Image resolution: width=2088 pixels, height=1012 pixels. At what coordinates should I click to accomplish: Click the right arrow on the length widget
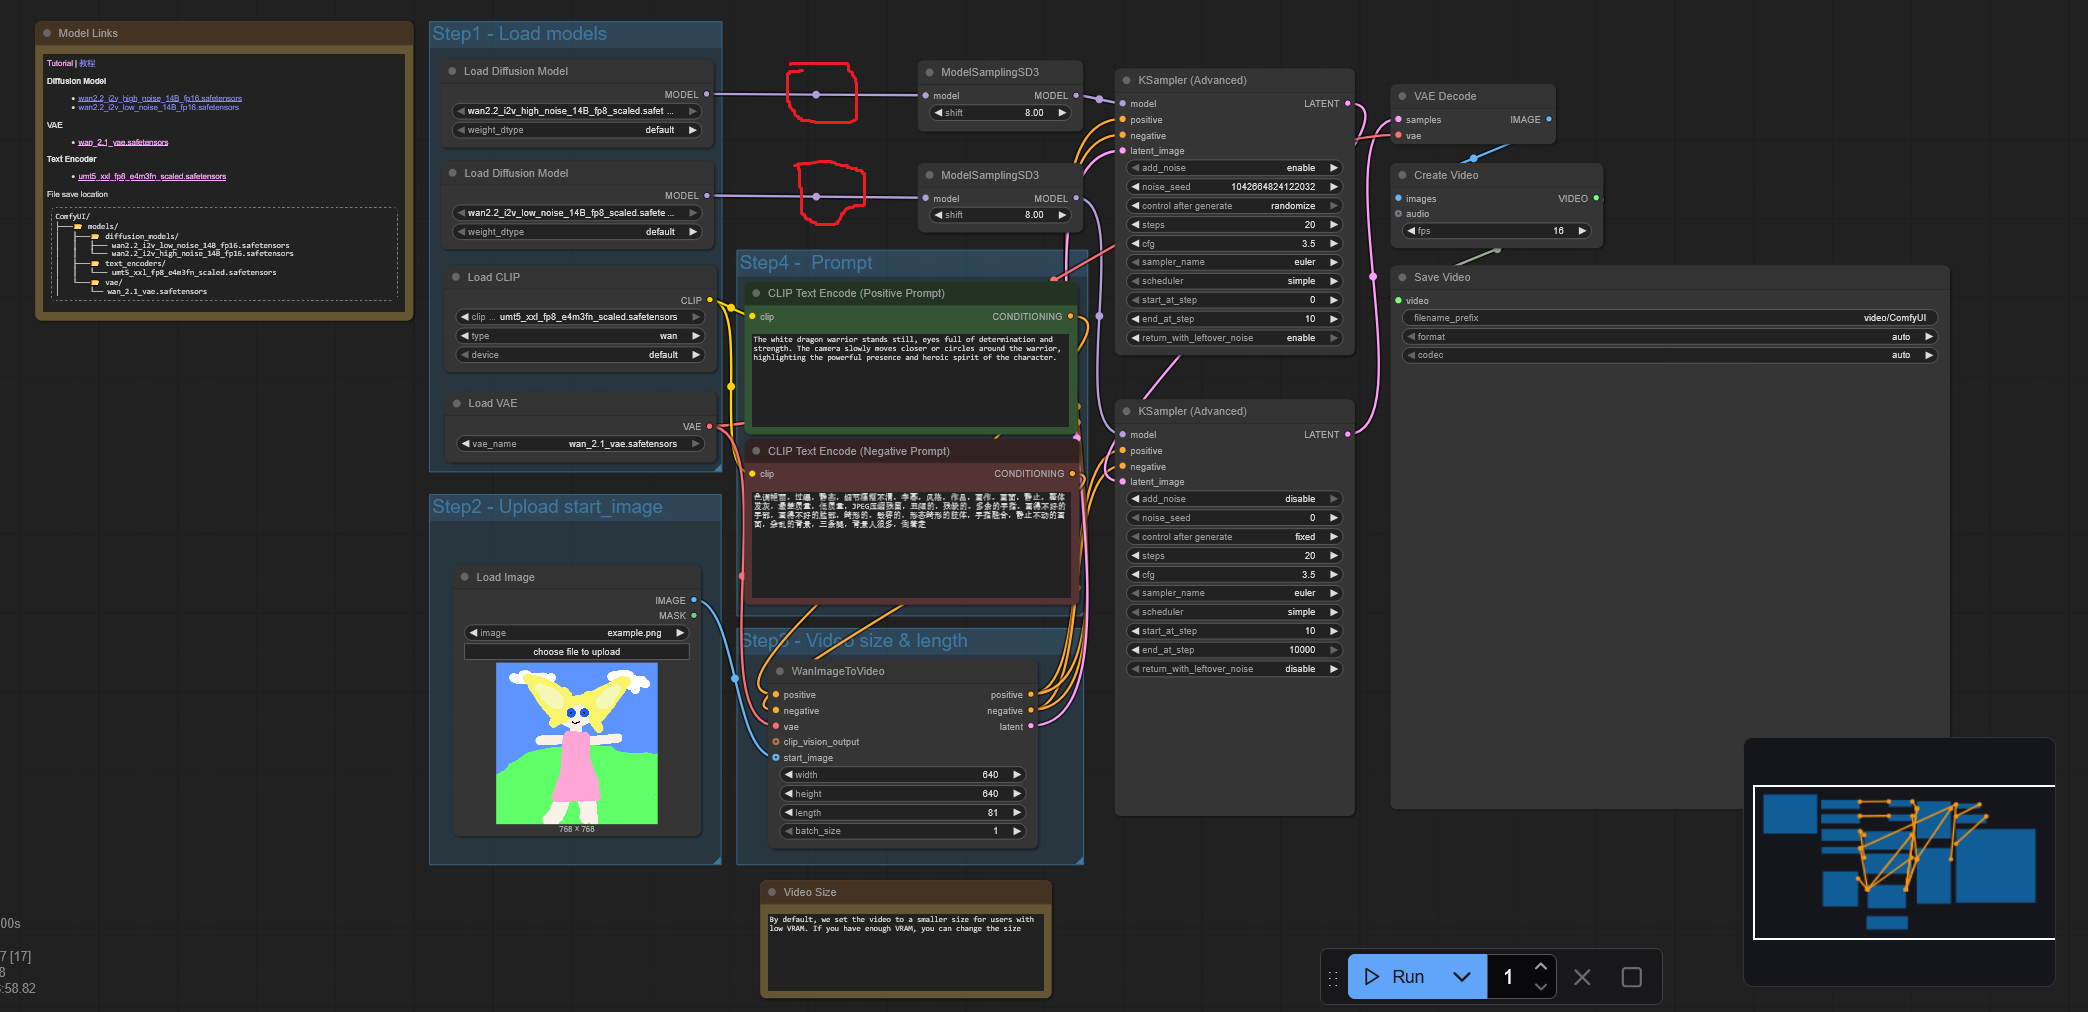(1017, 813)
